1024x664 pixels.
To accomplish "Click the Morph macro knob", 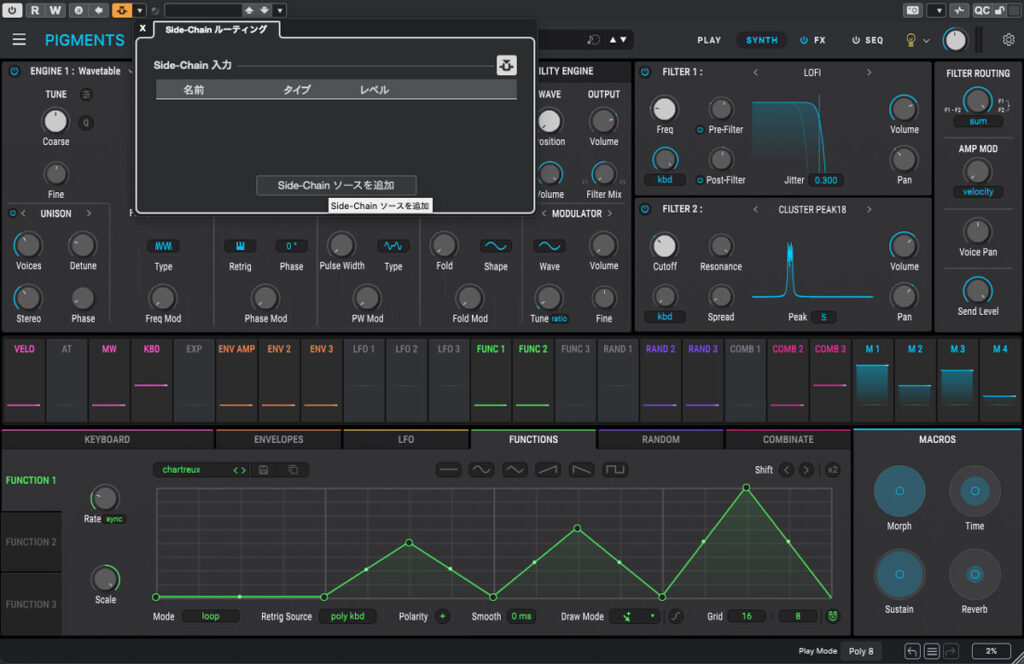I will tap(899, 491).
